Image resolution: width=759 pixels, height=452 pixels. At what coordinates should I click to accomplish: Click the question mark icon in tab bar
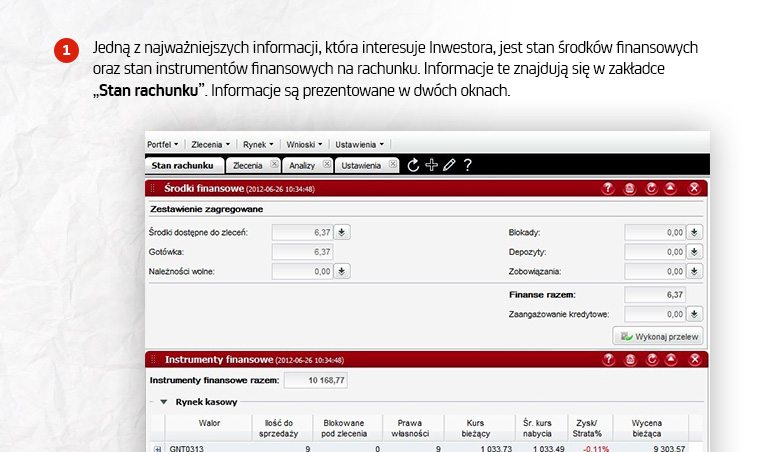click(x=468, y=165)
